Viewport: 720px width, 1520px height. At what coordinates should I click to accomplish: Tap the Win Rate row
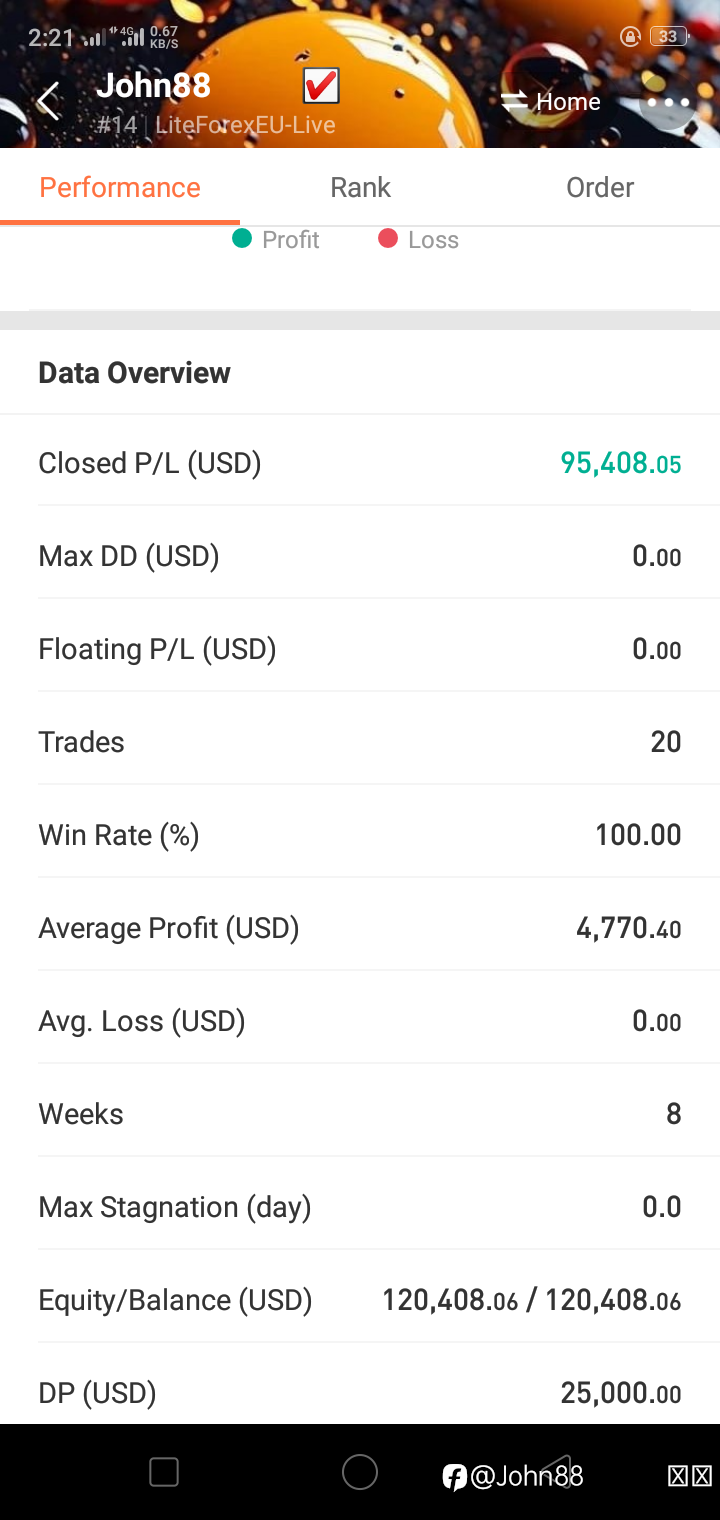point(360,835)
